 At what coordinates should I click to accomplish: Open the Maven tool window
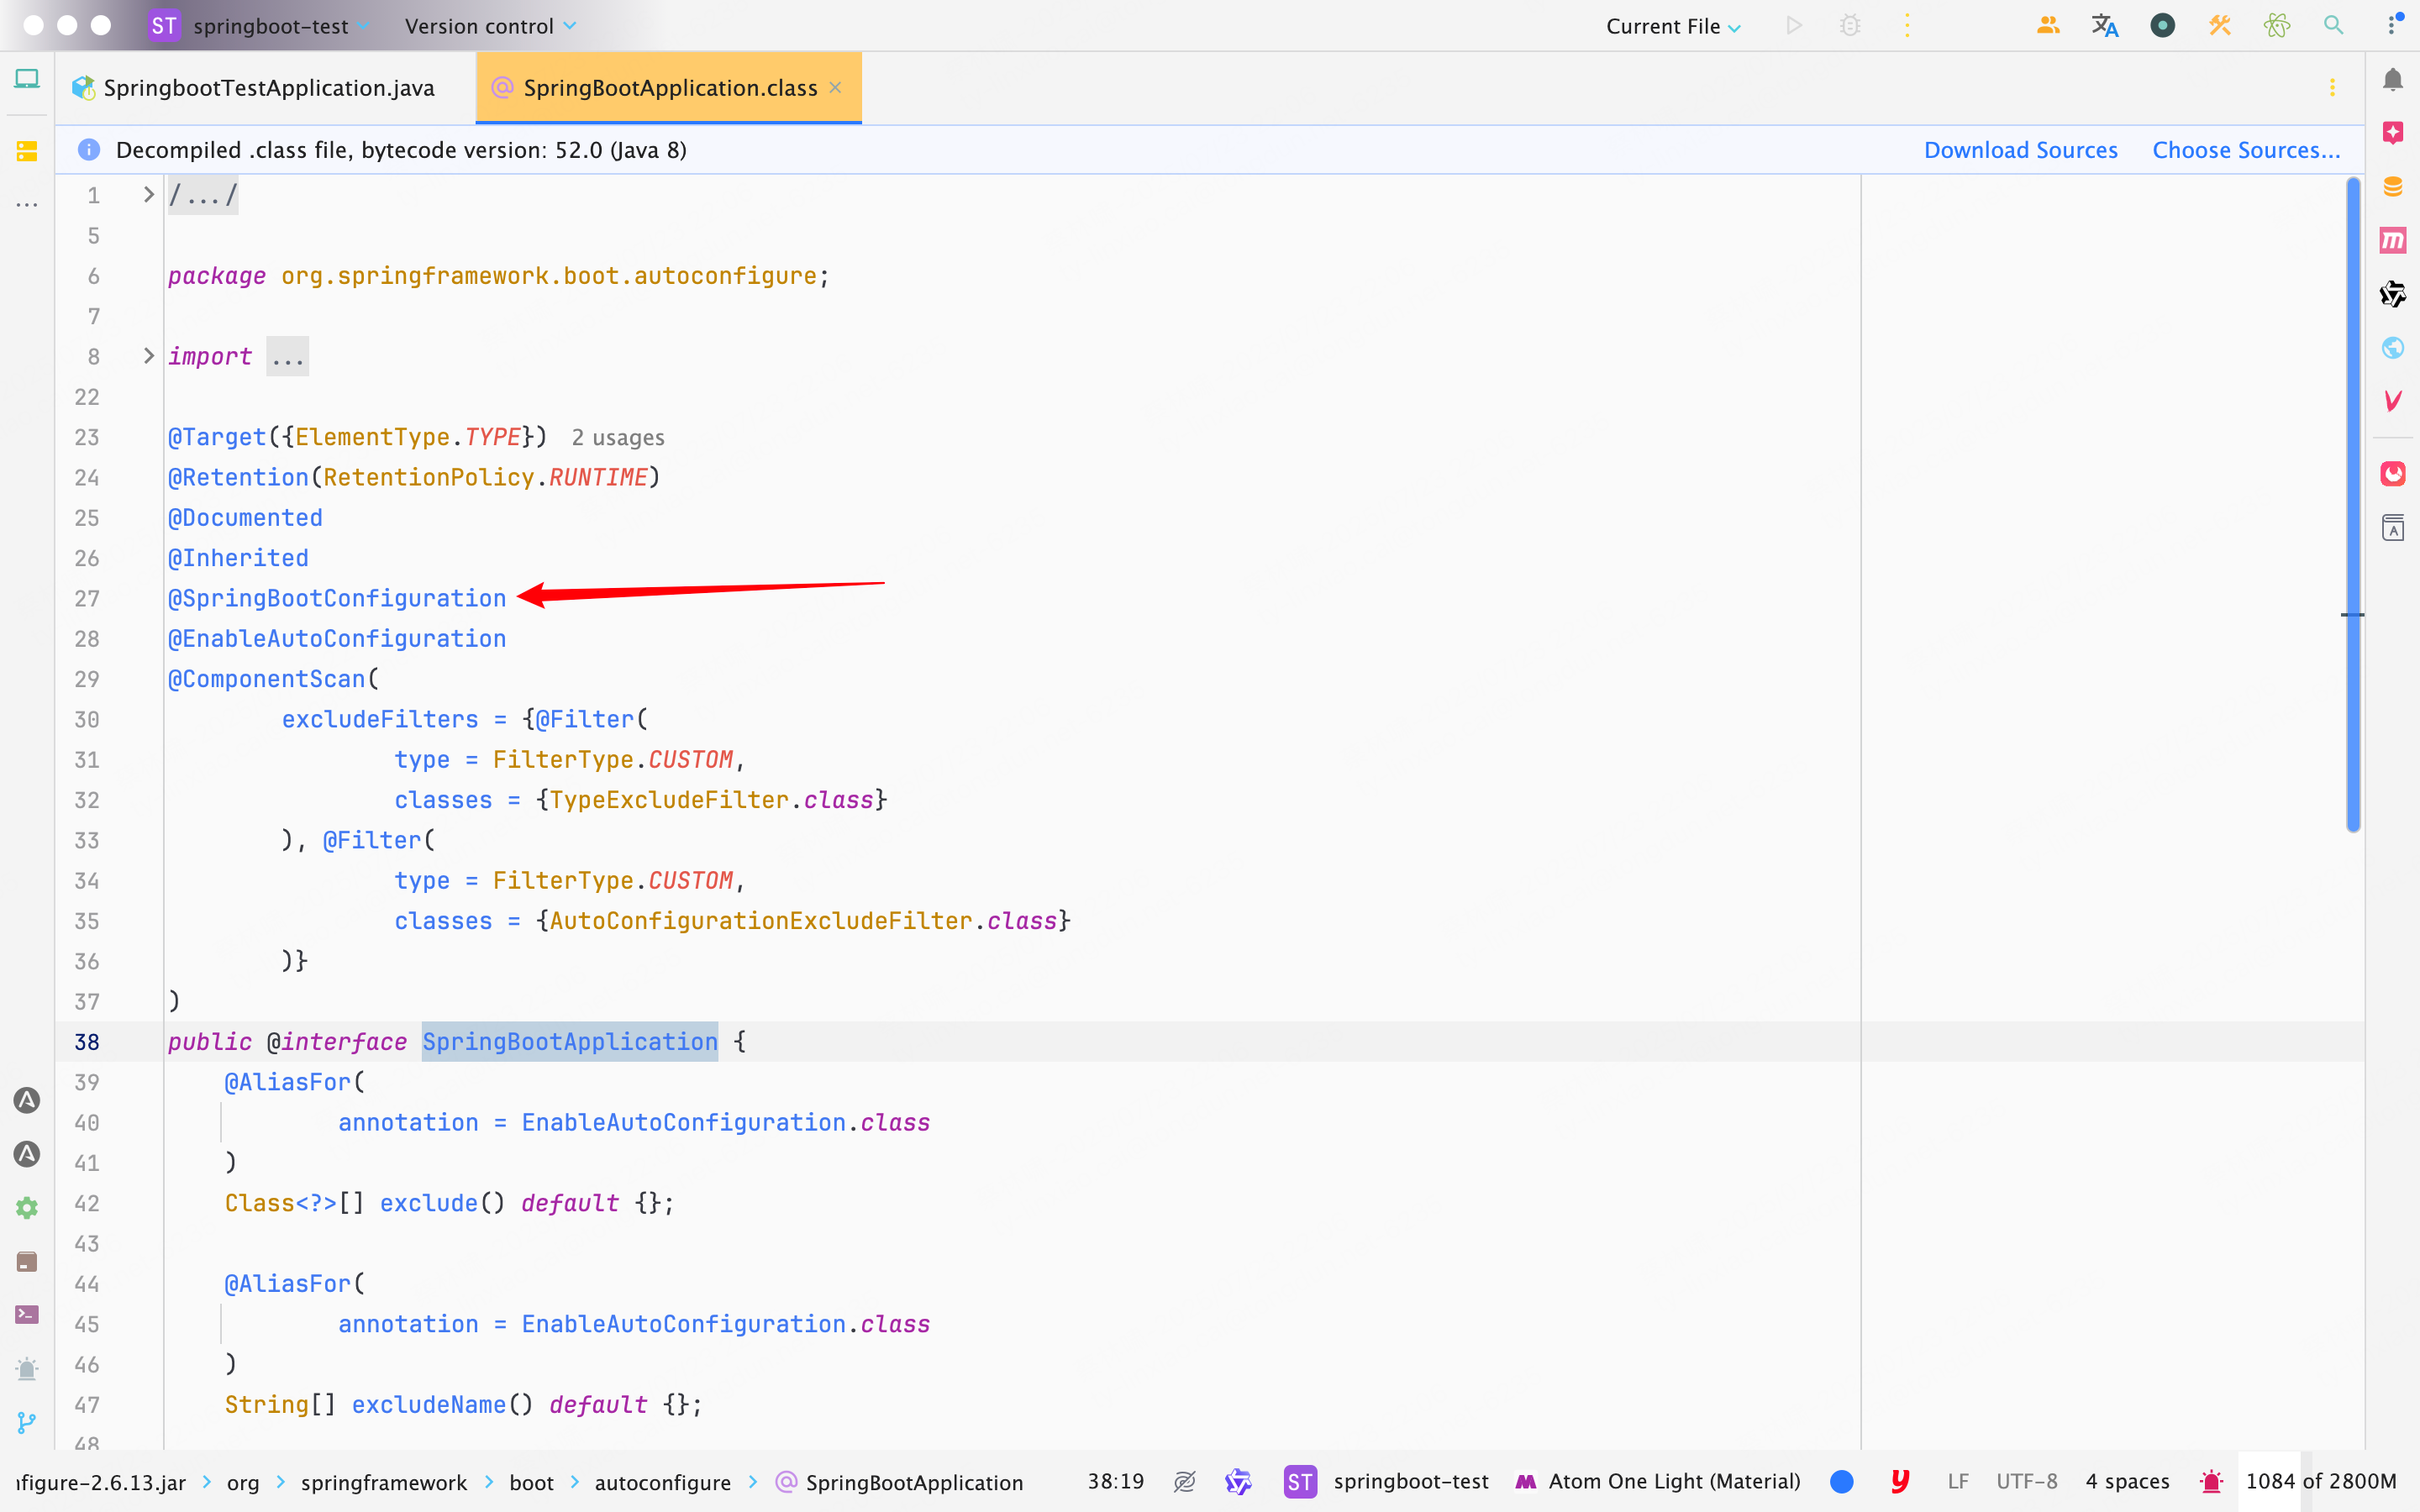pos(2392,240)
